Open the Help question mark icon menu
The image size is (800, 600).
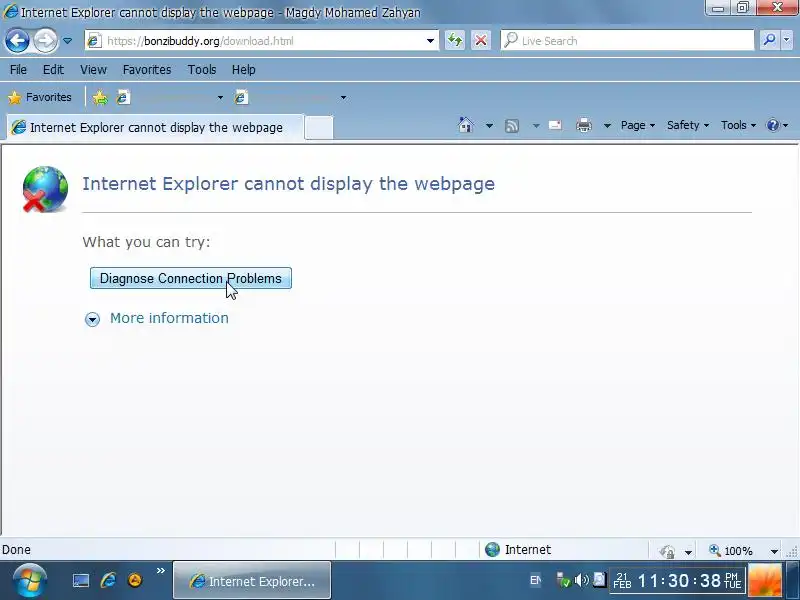coord(778,126)
